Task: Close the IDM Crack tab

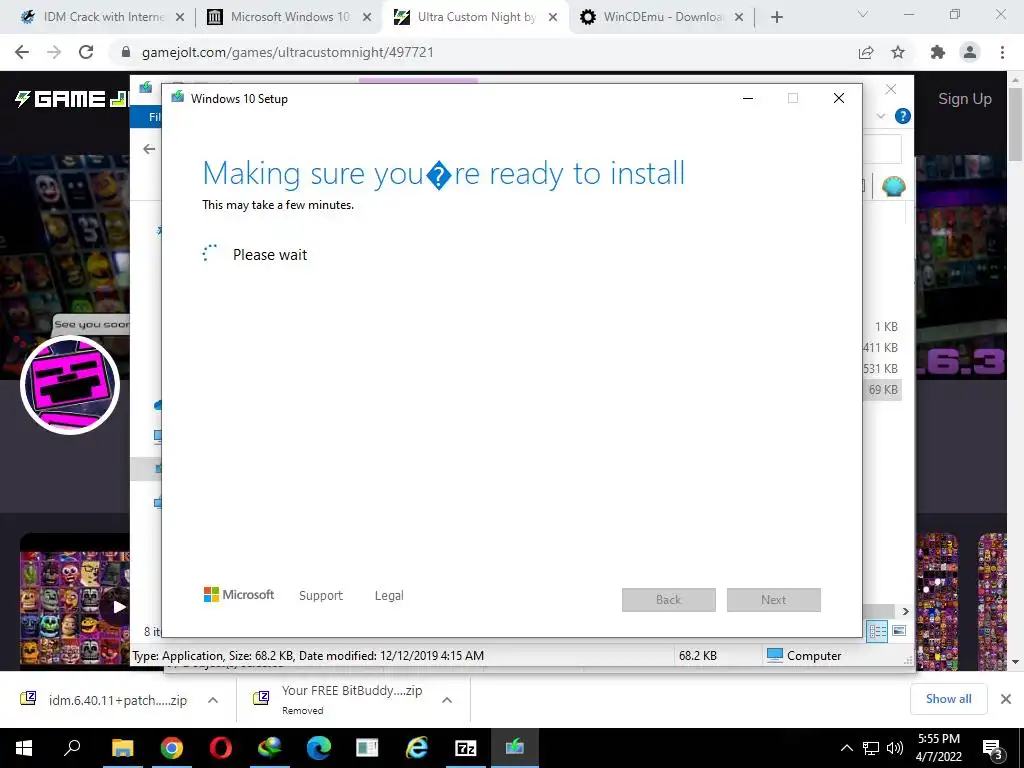Action: [180, 18]
